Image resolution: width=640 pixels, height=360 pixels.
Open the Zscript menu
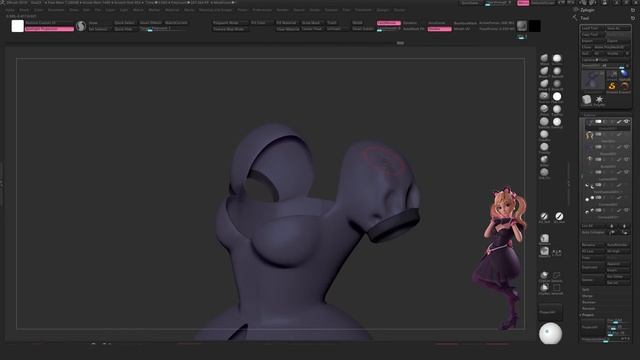[x=399, y=10]
